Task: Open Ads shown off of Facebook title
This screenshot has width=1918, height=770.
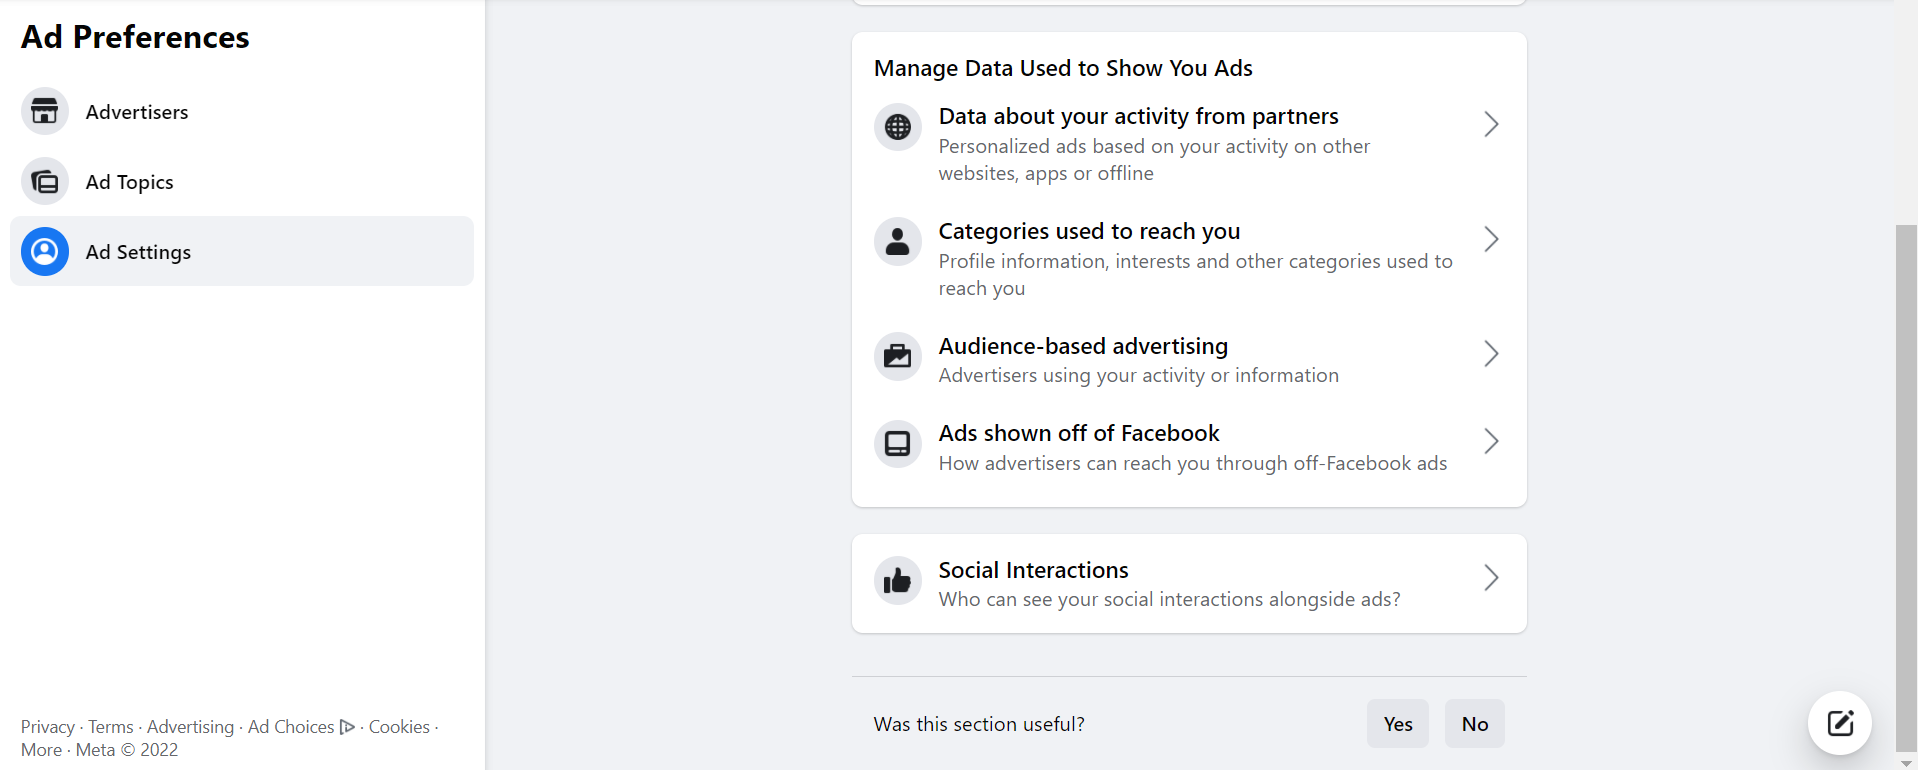Action: click(x=1079, y=433)
